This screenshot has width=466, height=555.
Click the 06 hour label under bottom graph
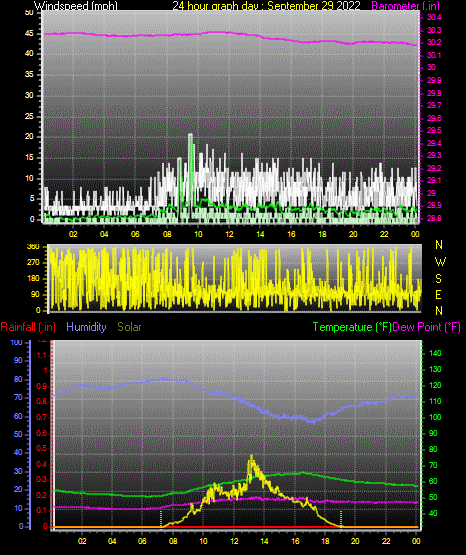[x=142, y=542]
